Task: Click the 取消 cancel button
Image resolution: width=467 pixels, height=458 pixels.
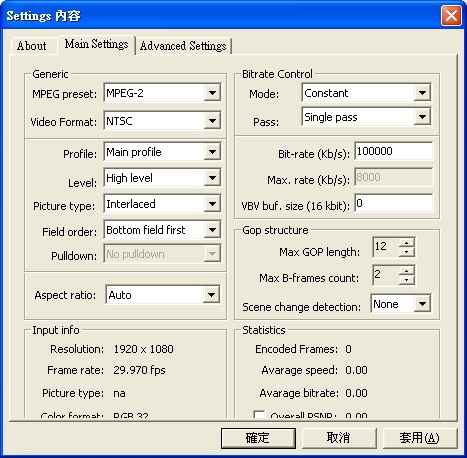Action: pyautogui.click(x=339, y=438)
